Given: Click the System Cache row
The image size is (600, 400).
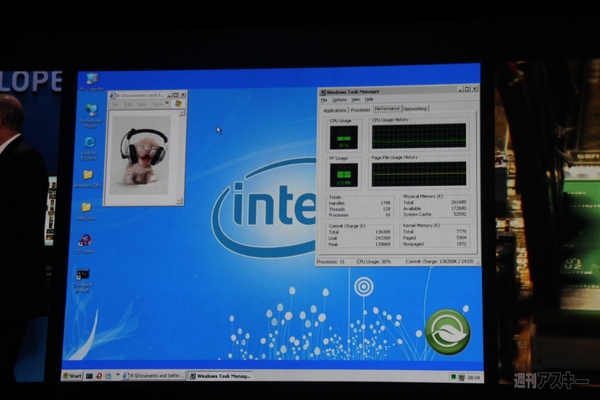Looking at the screenshot, I should [x=435, y=214].
